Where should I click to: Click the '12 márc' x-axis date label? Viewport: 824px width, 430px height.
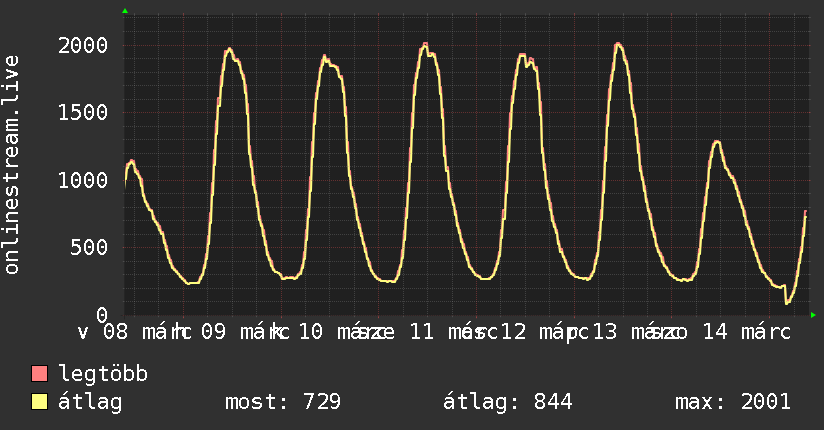(541, 332)
